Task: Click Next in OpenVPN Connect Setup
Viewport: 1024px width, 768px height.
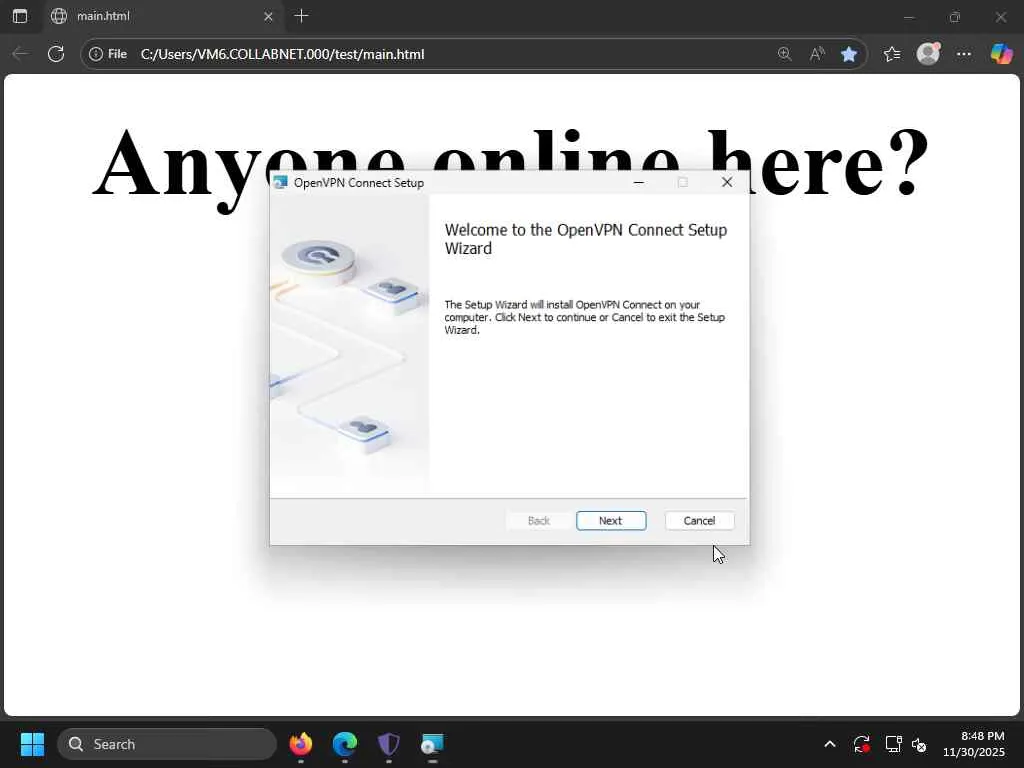Action: click(611, 520)
